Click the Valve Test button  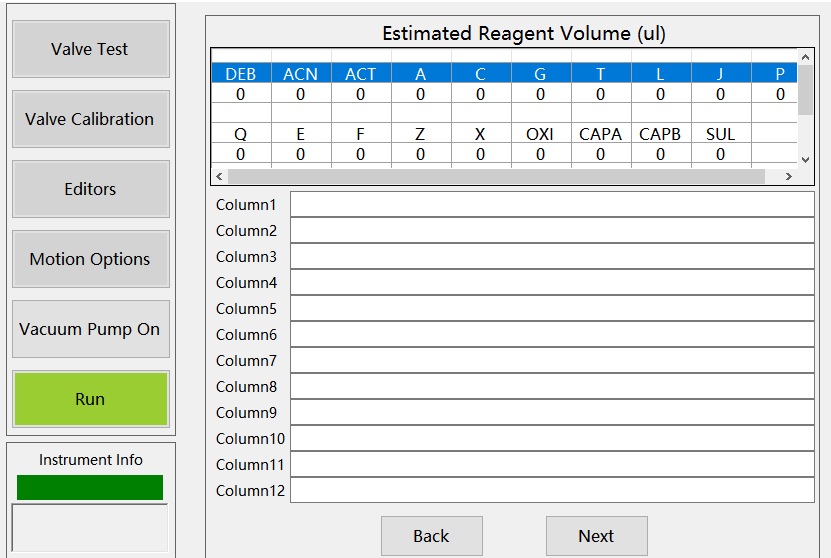[x=90, y=49]
